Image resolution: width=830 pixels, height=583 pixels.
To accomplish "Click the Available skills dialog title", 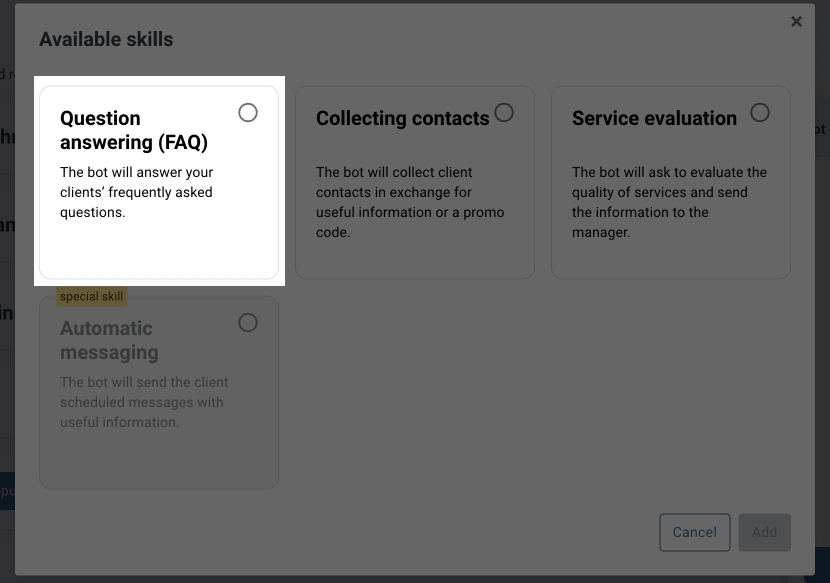I will [106, 39].
